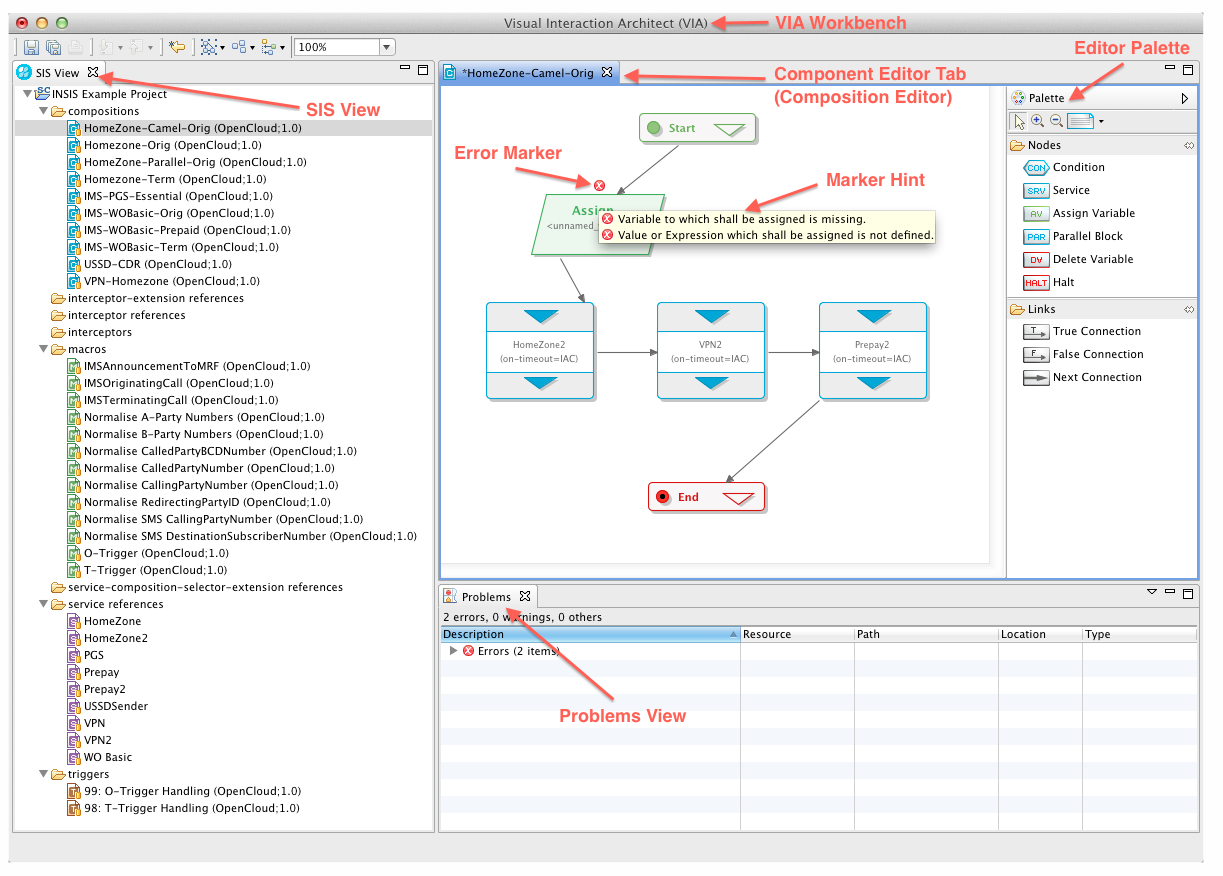This screenshot has width=1223, height=876.
Task: Choose the Parallel Block palette tool
Action: click(x=1087, y=237)
